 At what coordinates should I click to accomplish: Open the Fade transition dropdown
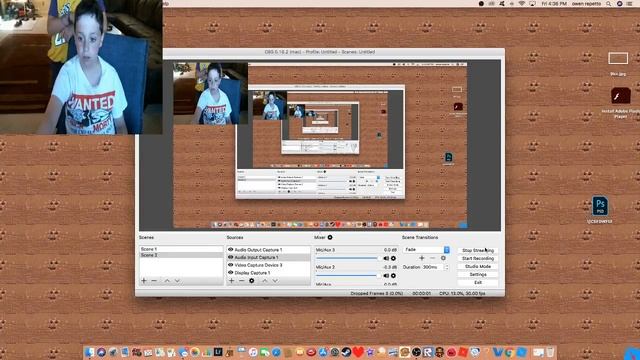coord(426,249)
